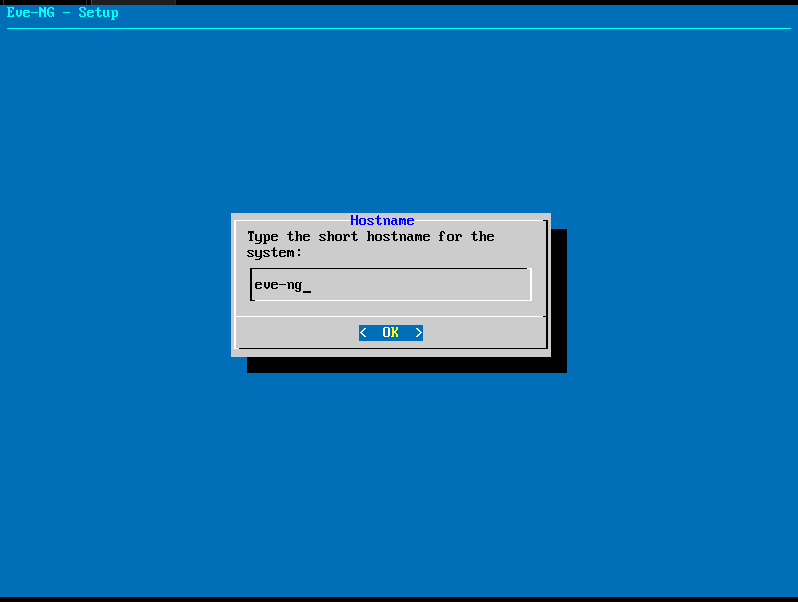The image size is (798, 602).
Task: Click the cyan horizontal line under the header
Action: [400, 28]
